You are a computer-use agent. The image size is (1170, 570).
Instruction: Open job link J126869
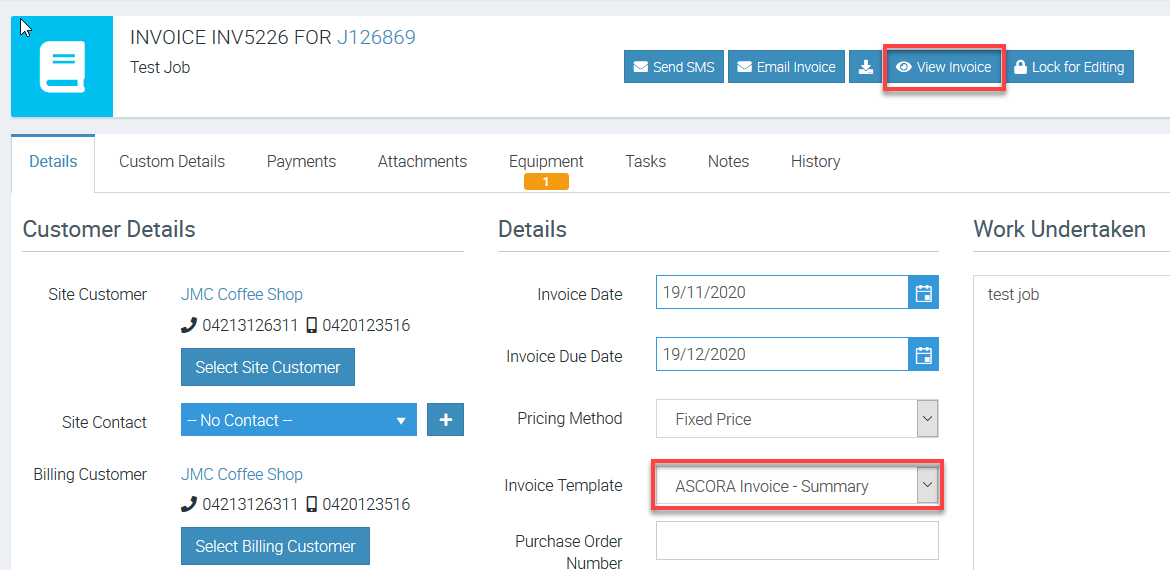coord(376,37)
